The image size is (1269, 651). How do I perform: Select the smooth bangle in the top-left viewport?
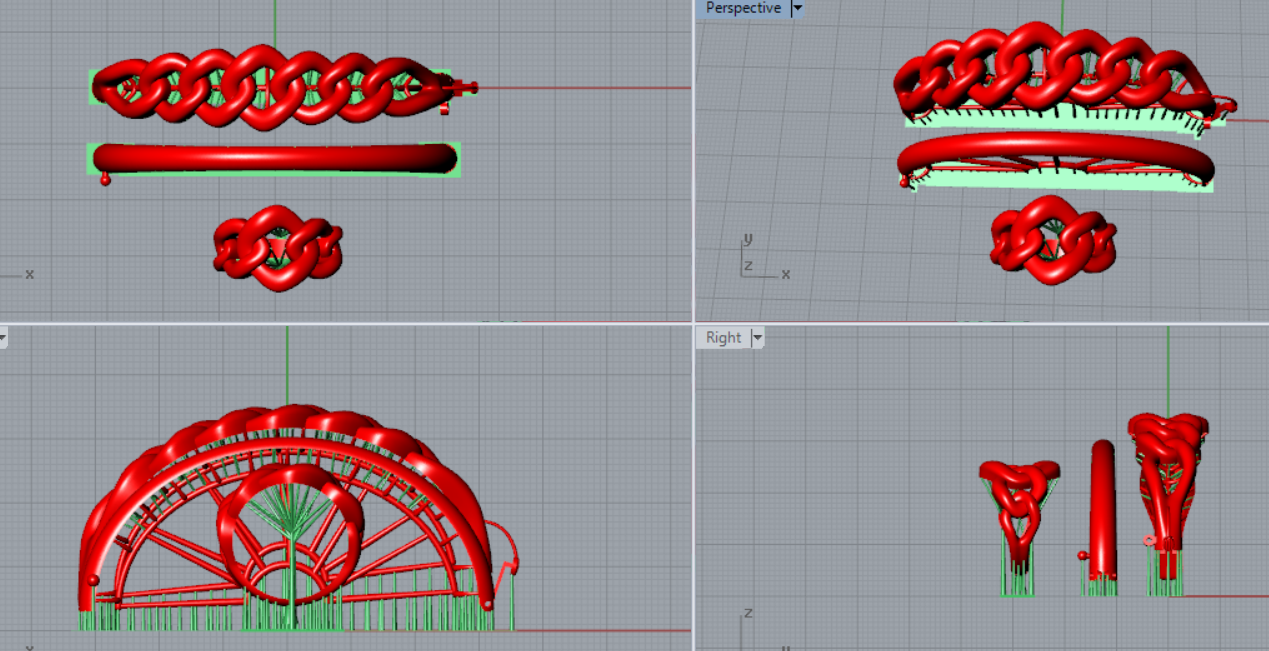coord(273,158)
